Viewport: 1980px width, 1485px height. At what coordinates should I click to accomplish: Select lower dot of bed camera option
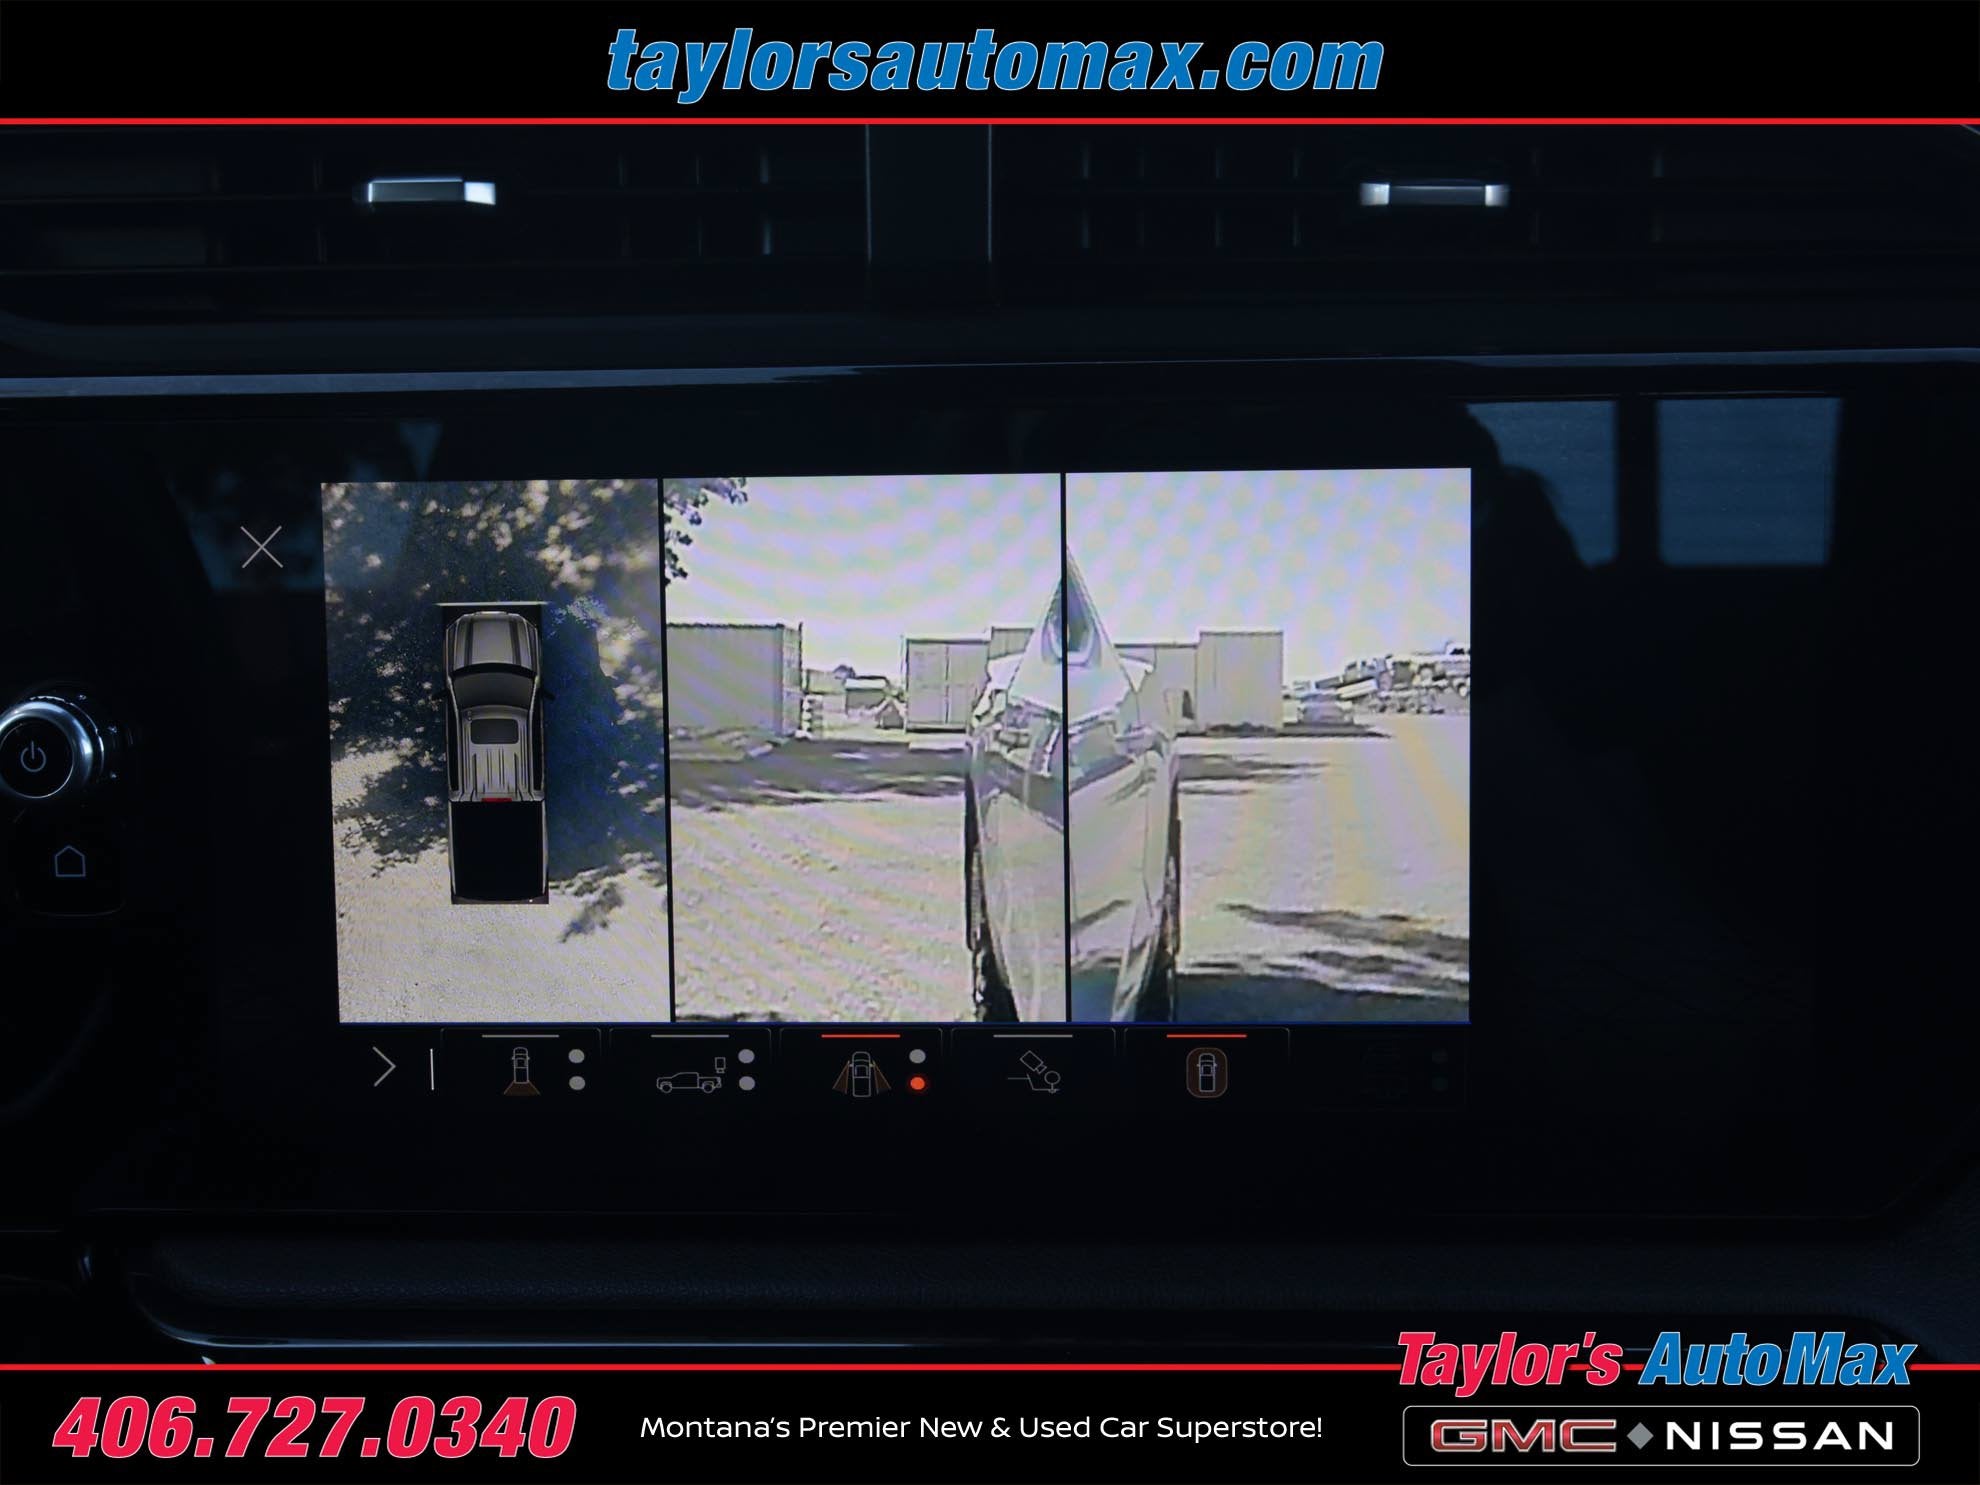click(x=746, y=1083)
